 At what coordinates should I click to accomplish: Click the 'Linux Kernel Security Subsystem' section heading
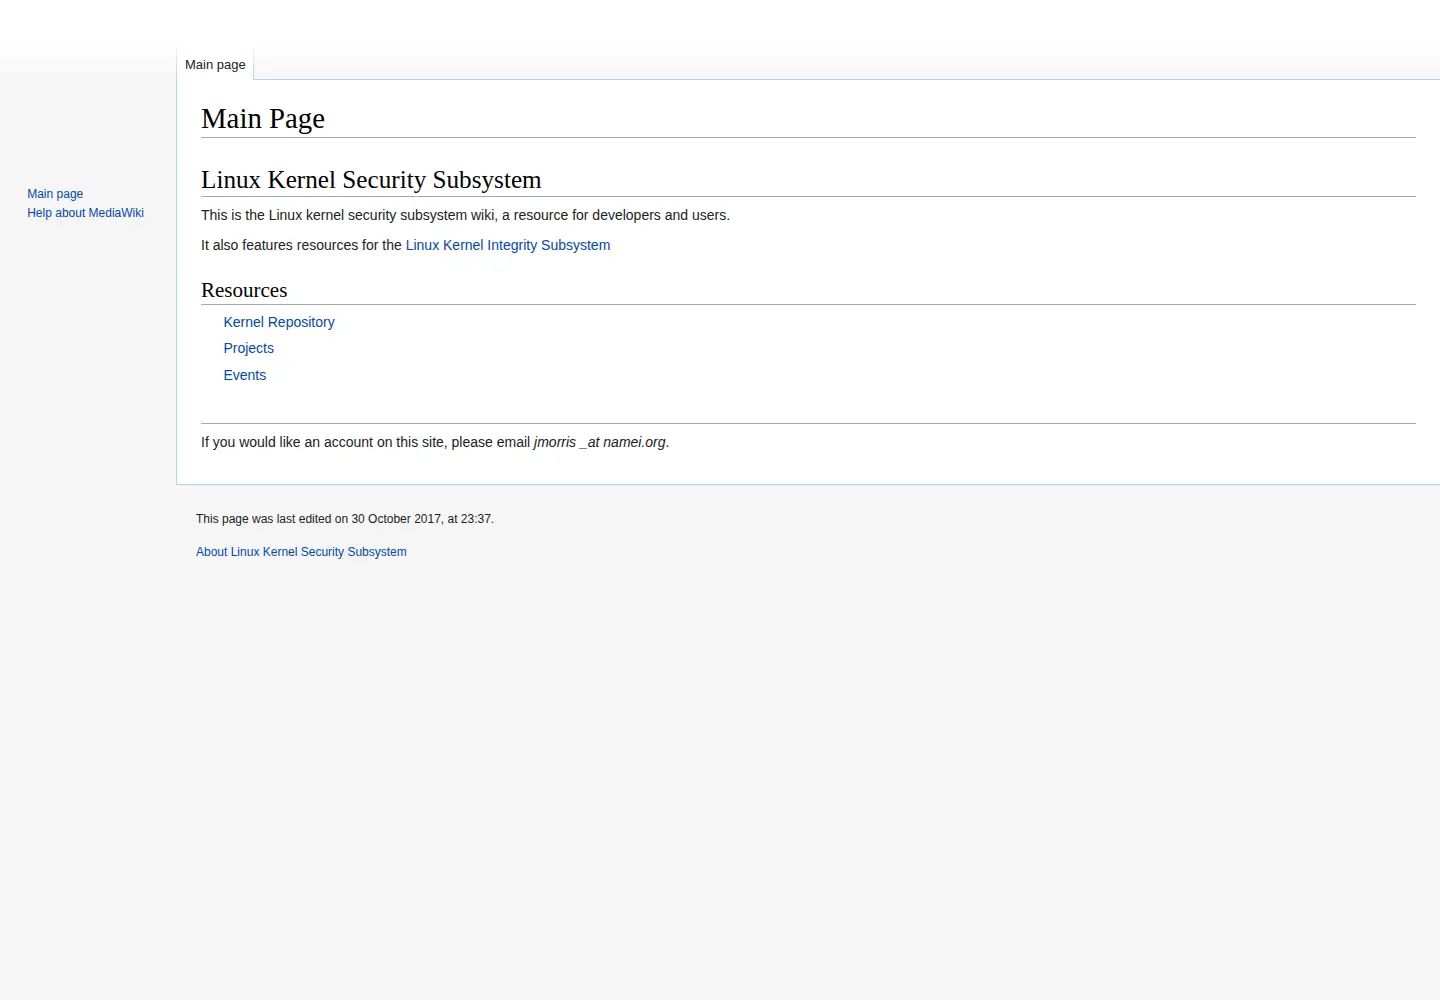[x=371, y=180]
